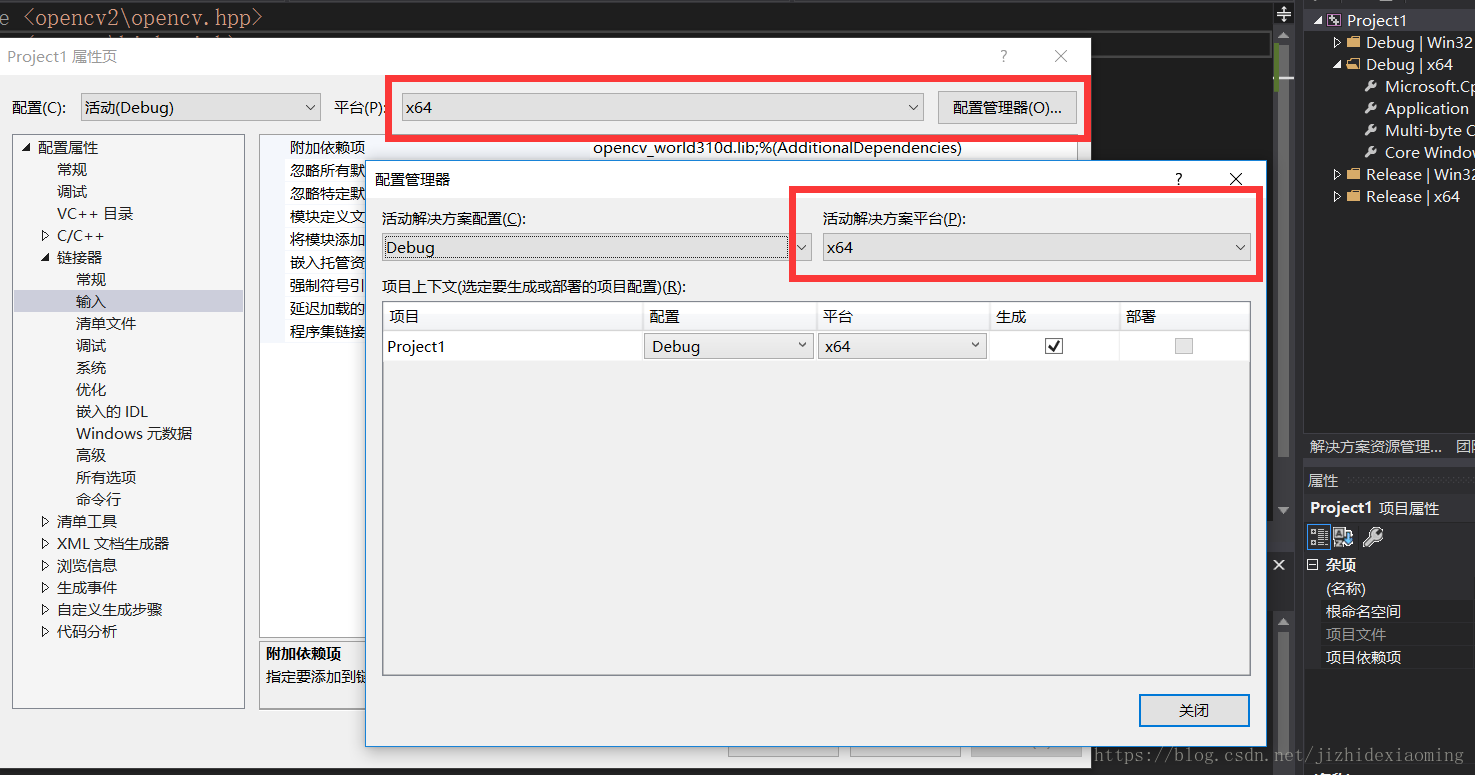
Task: Toggle the 生成 checkbox for Project1
Action: (1053, 346)
